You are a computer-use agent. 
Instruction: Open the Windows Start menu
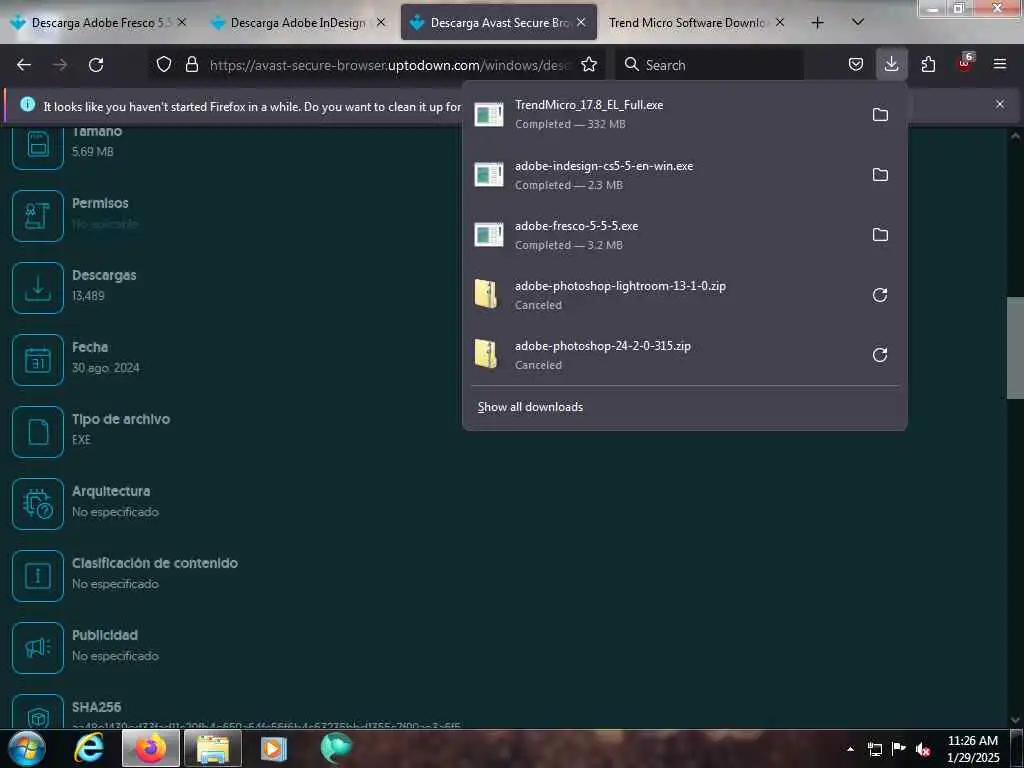coord(27,749)
